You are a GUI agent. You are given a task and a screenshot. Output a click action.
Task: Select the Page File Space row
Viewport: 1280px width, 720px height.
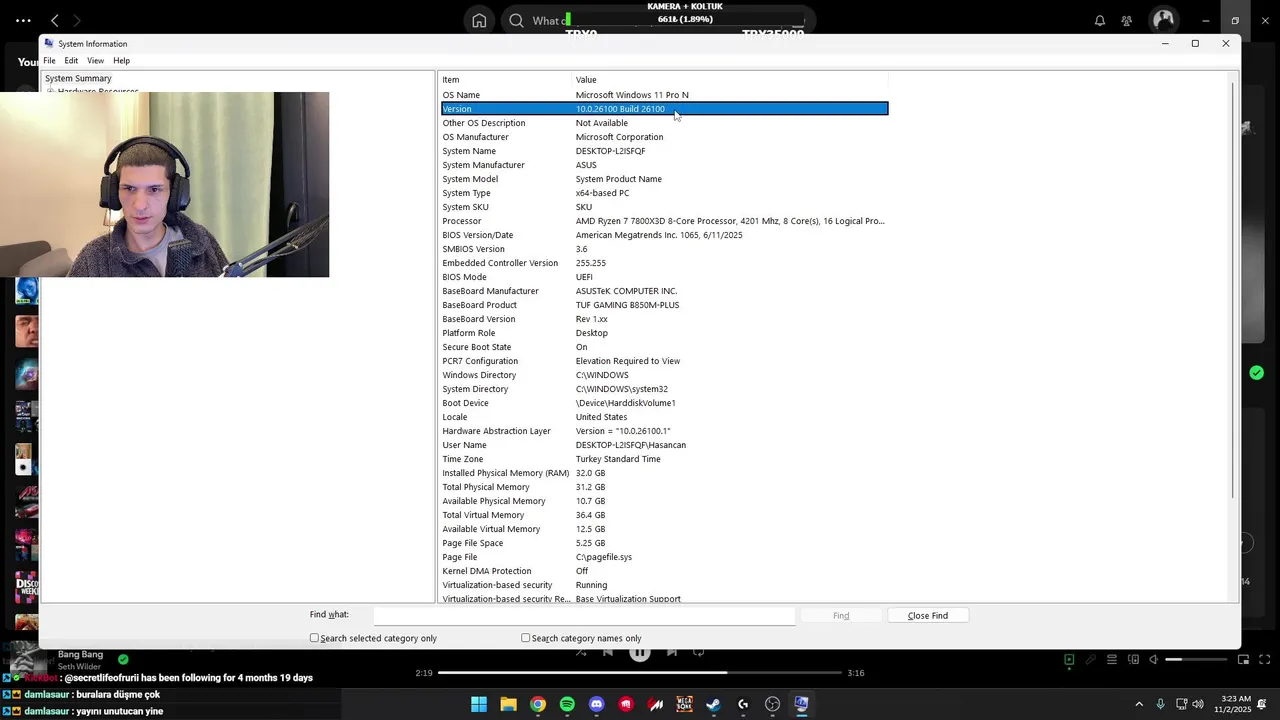tap(664, 543)
